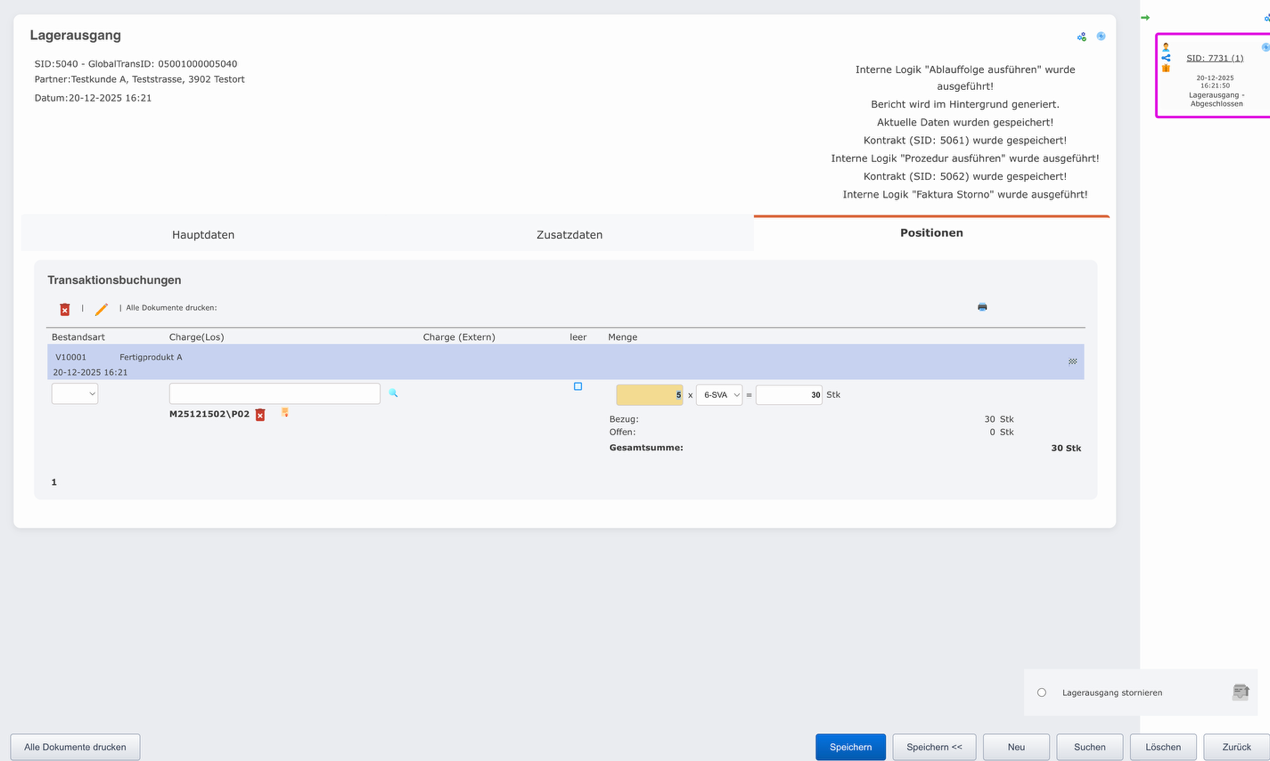Screen dimensions: 1270x761
Task: Click the share icon in the SID: 7731 card
Action: pos(1167,58)
